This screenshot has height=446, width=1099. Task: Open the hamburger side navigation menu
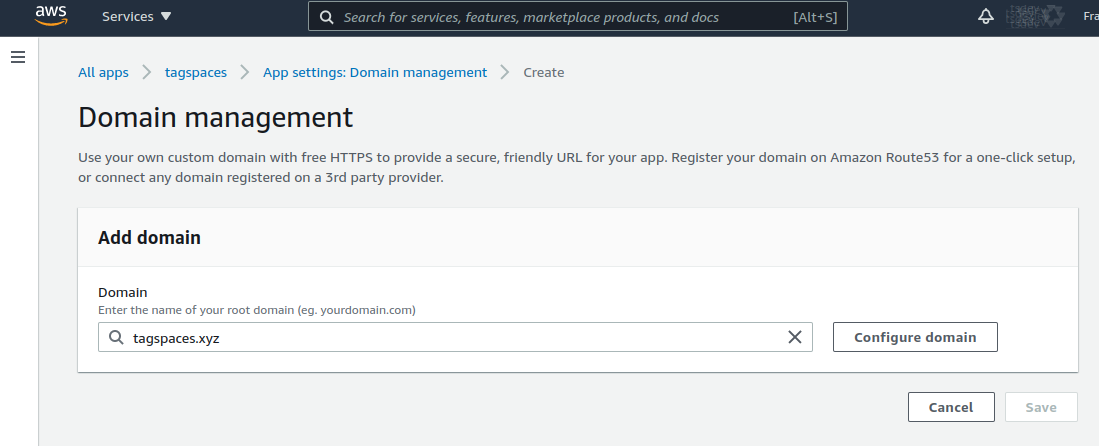tap(18, 58)
